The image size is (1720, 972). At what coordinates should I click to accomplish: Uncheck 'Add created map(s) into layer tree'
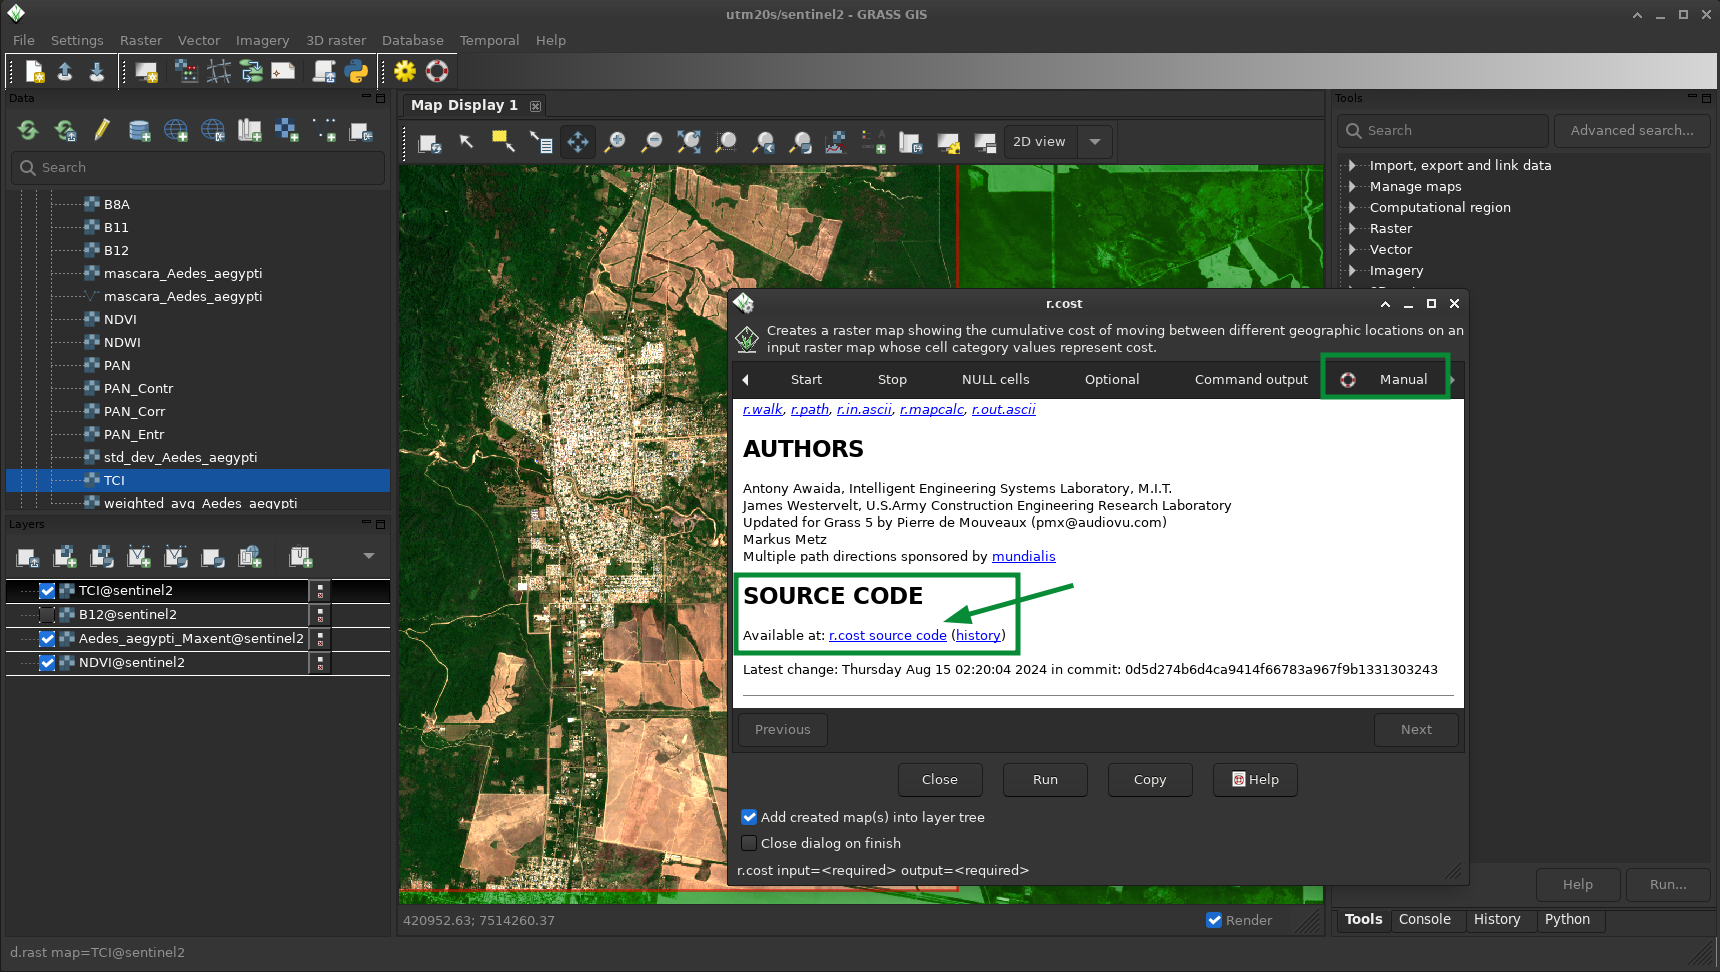[x=749, y=817]
